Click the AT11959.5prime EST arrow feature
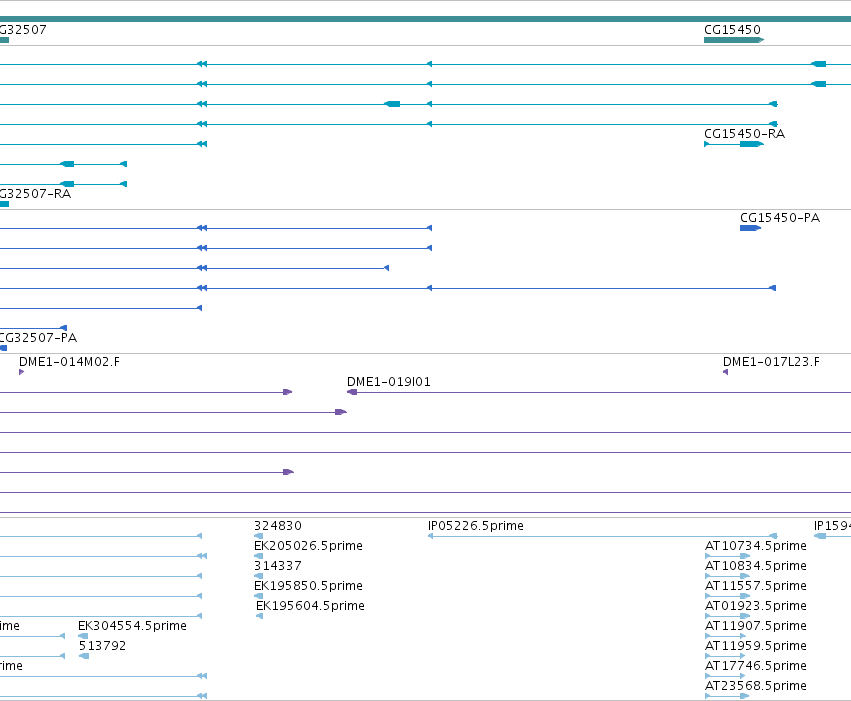 [725, 657]
